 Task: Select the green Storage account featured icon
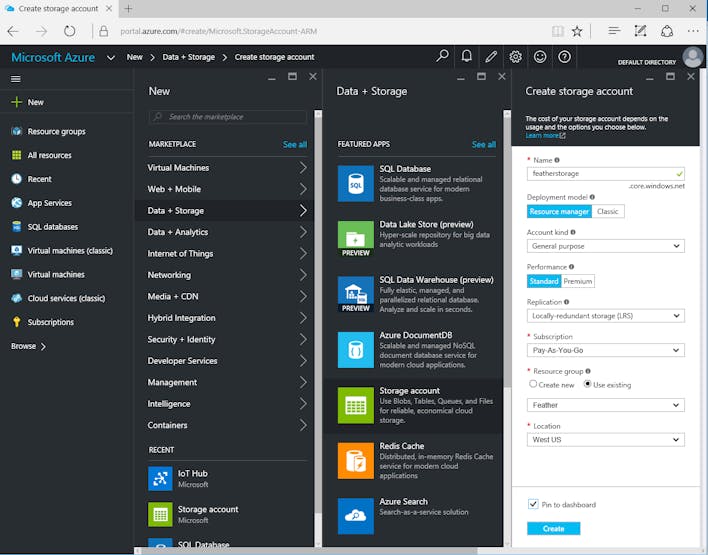[x=355, y=406]
